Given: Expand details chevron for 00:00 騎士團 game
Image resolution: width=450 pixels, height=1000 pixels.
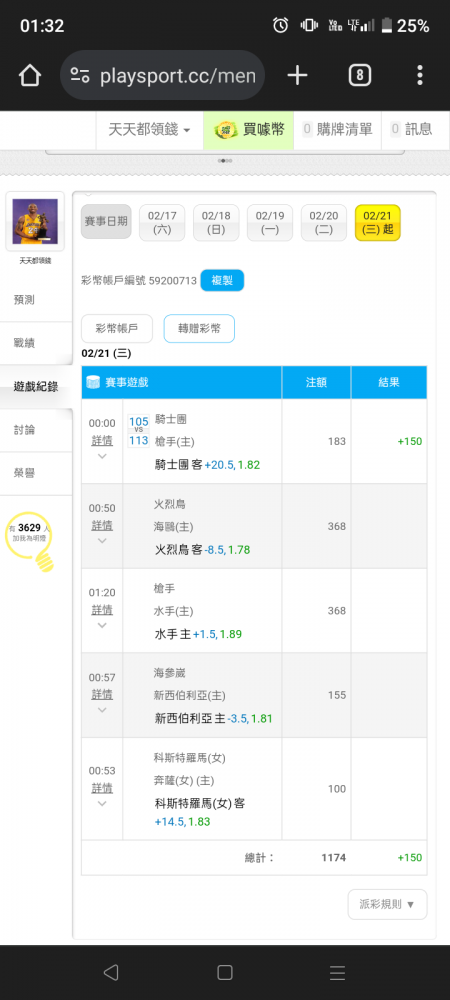Looking at the screenshot, I should click(x=102, y=456).
